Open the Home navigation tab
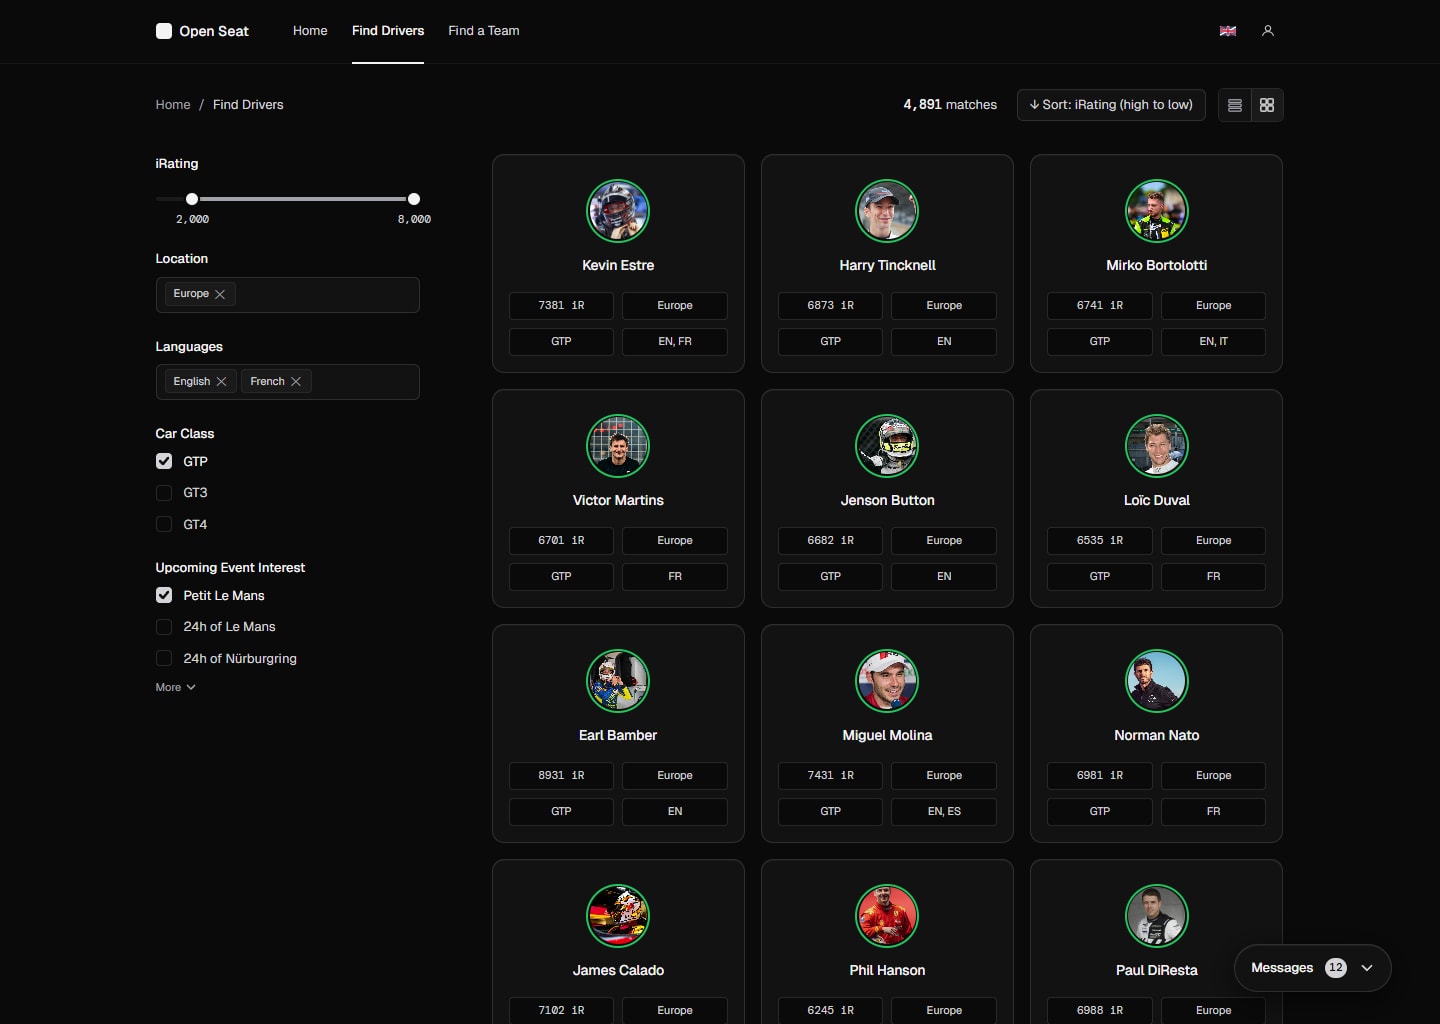1440x1024 pixels. pos(310,31)
